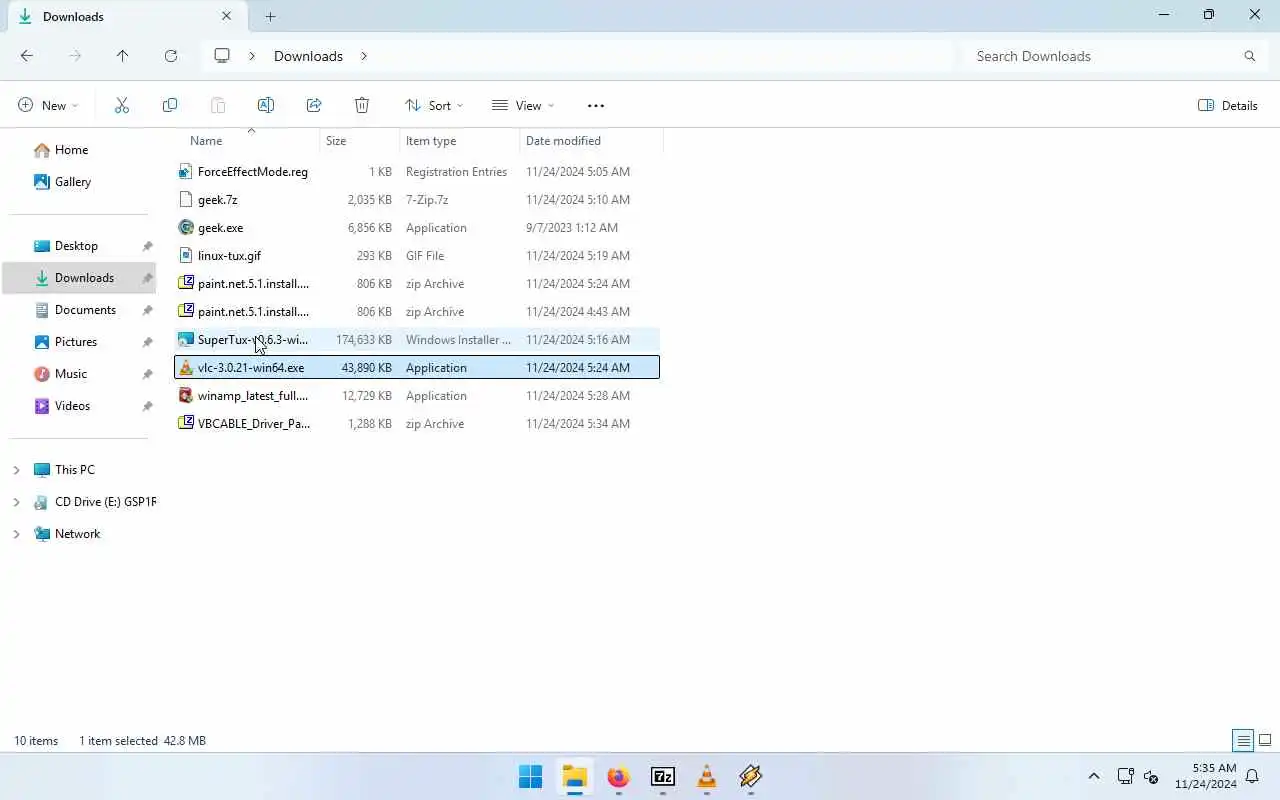Expand CD Drive (E:) node
The height and width of the screenshot is (800, 1280).
tap(16, 502)
